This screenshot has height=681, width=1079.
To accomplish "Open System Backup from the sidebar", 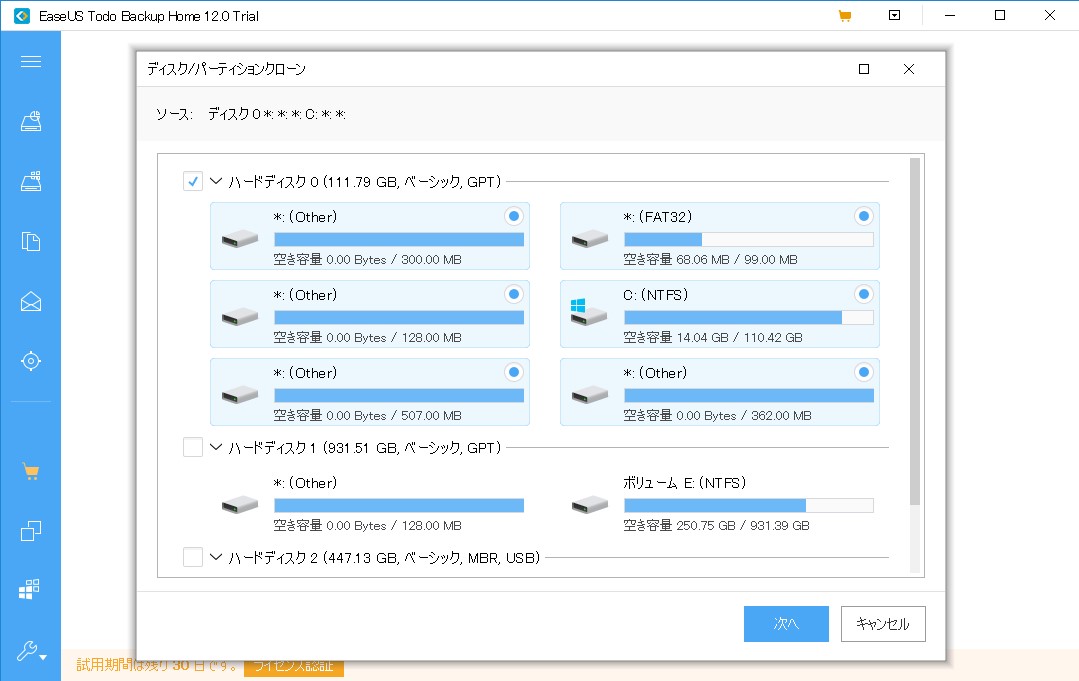I will tap(30, 181).
